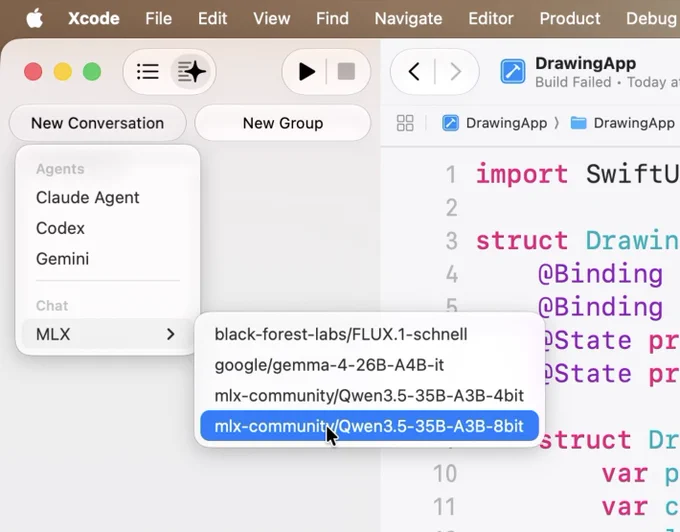Open the File menu
This screenshot has width=680, height=532.
tap(158, 19)
